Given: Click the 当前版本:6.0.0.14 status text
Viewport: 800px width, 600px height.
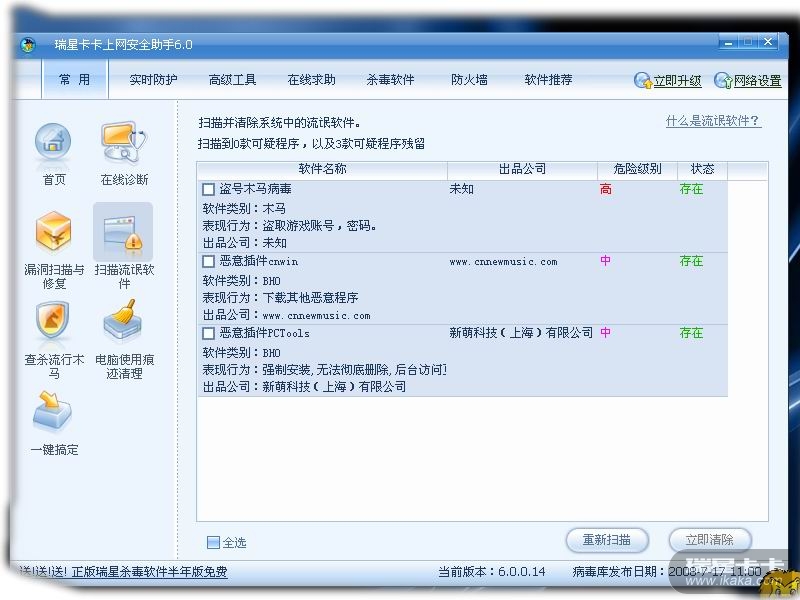Looking at the screenshot, I should coord(492,571).
